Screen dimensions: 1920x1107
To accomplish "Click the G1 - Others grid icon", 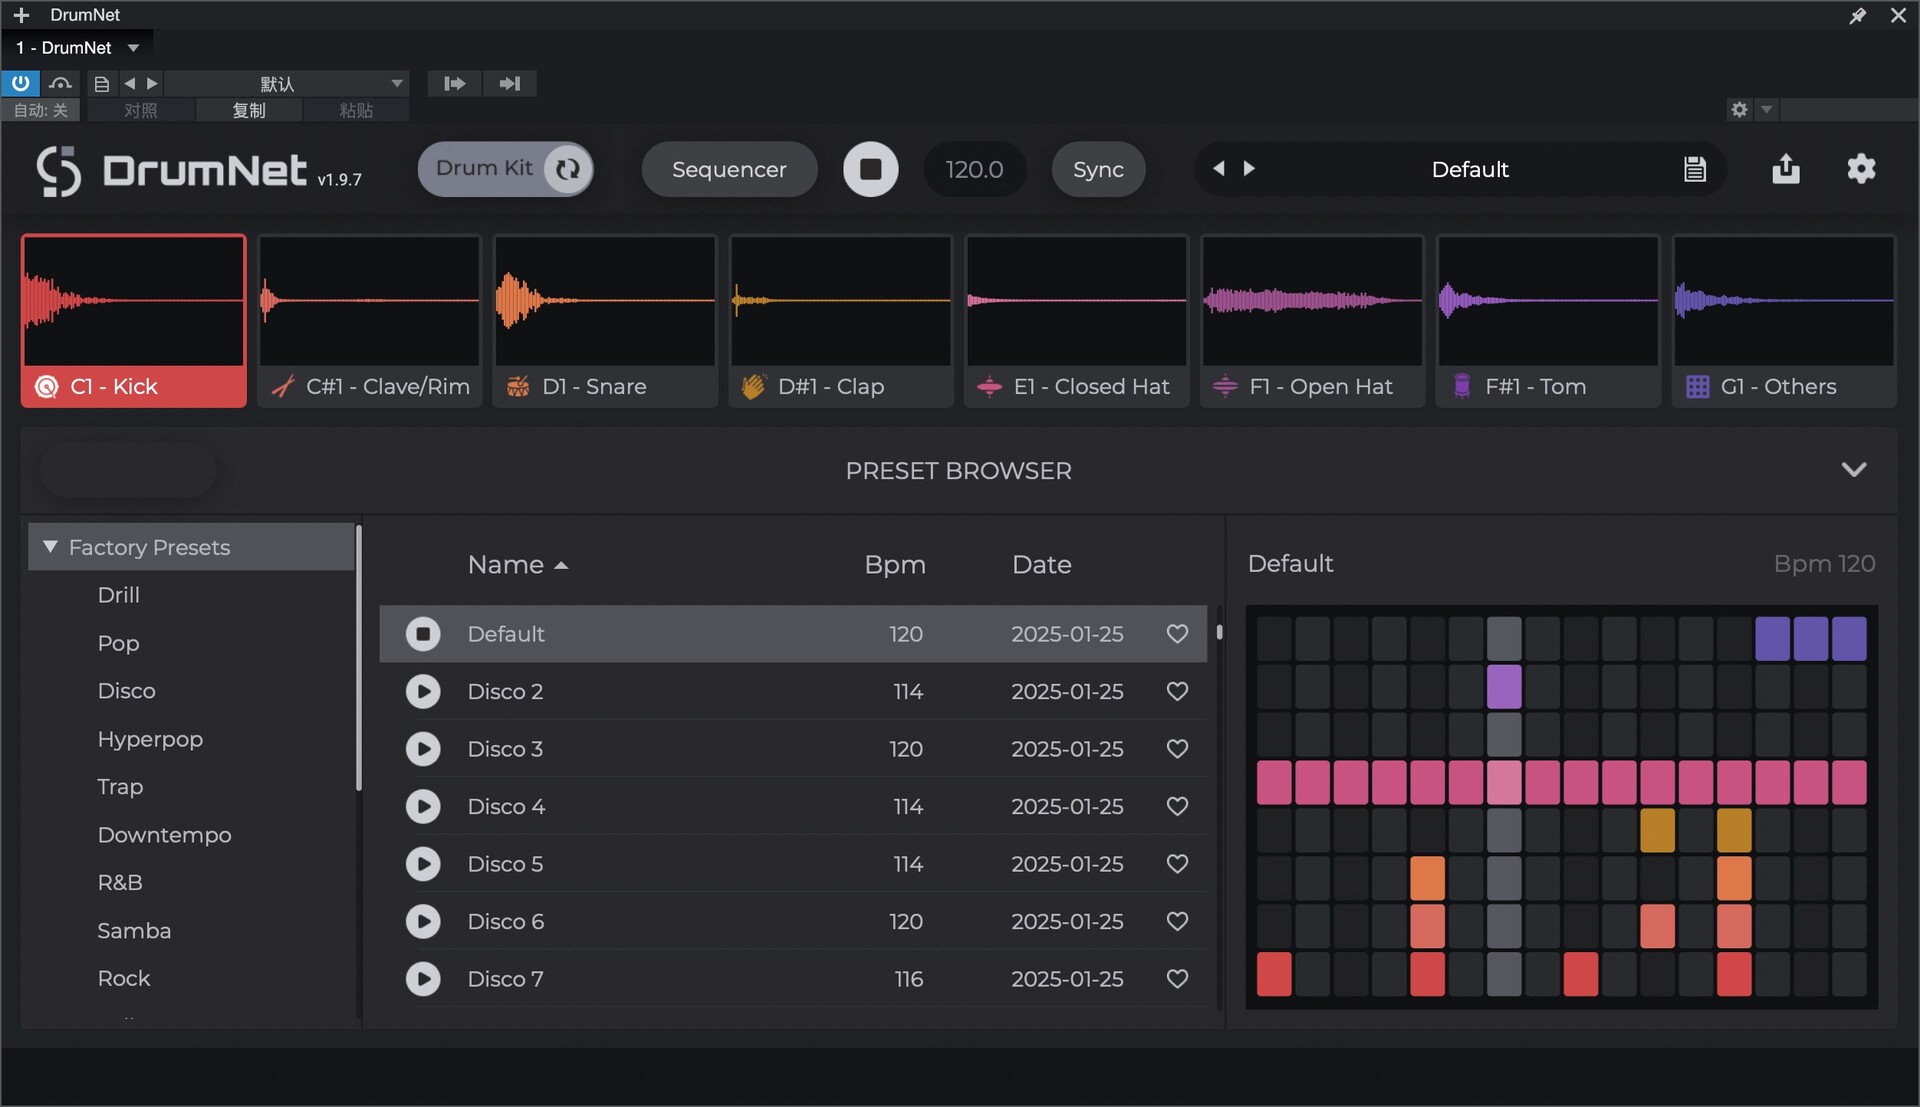I will (x=1697, y=386).
